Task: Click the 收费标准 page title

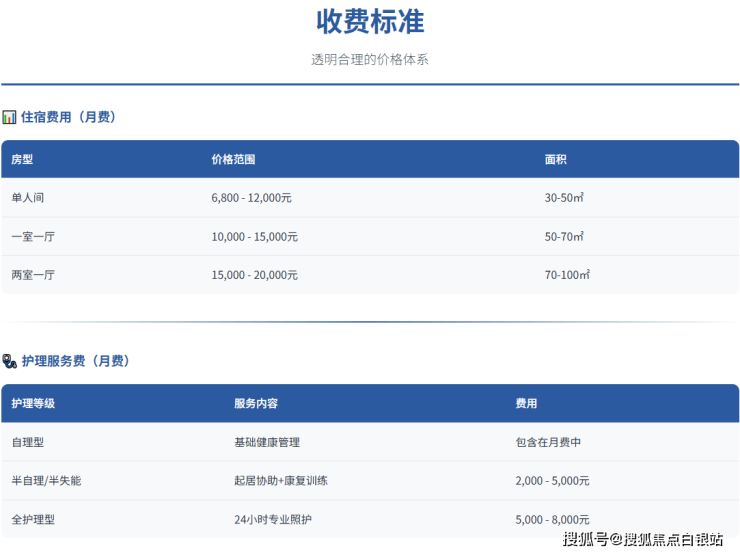Action: pyautogui.click(x=370, y=21)
